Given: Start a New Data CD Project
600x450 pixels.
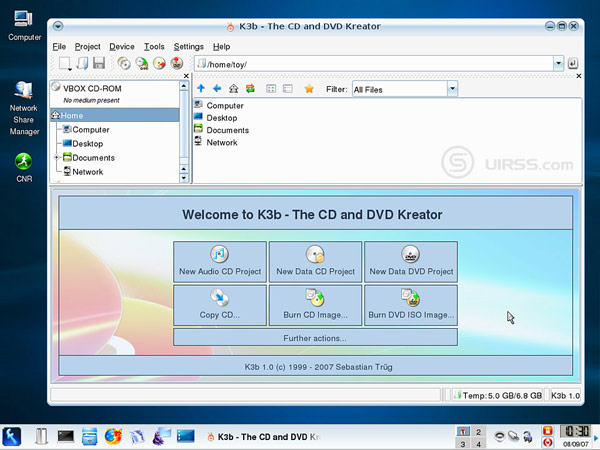Looking at the screenshot, I should coord(315,260).
